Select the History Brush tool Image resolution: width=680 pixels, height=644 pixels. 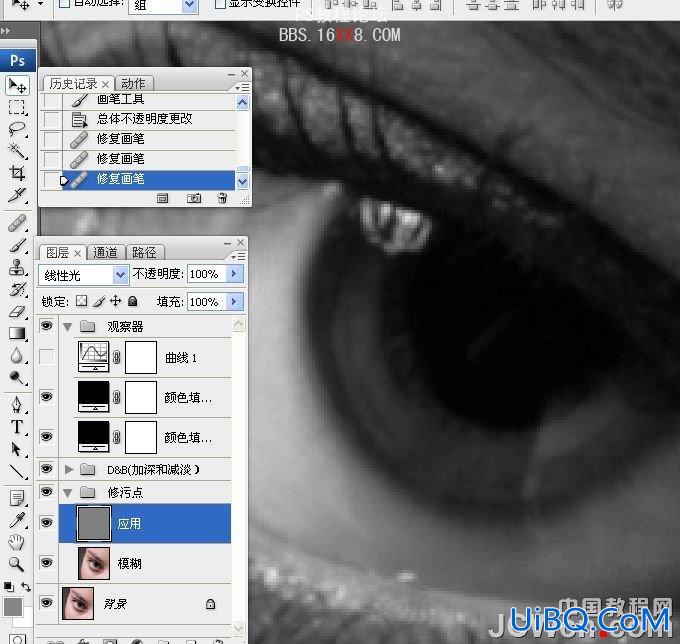pyautogui.click(x=17, y=289)
